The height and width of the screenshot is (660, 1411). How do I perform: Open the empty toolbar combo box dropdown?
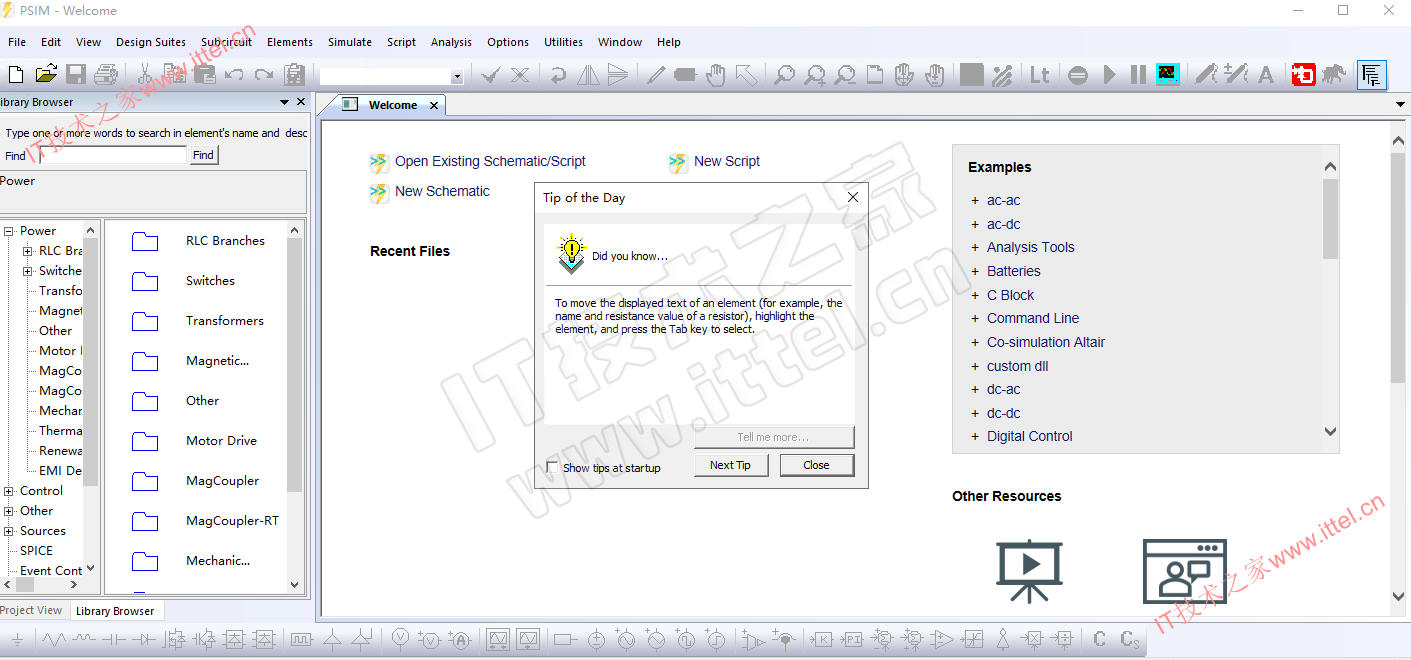click(x=457, y=77)
